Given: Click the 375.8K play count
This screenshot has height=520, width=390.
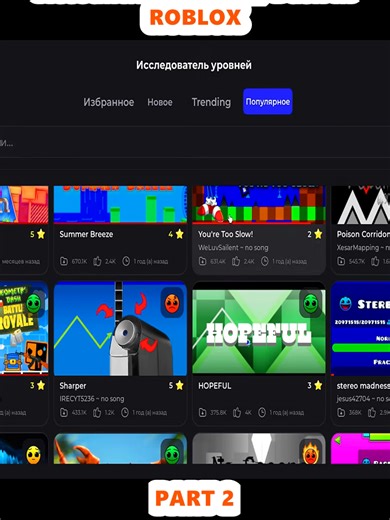Looking at the screenshot, I should [x=218, y=413].
